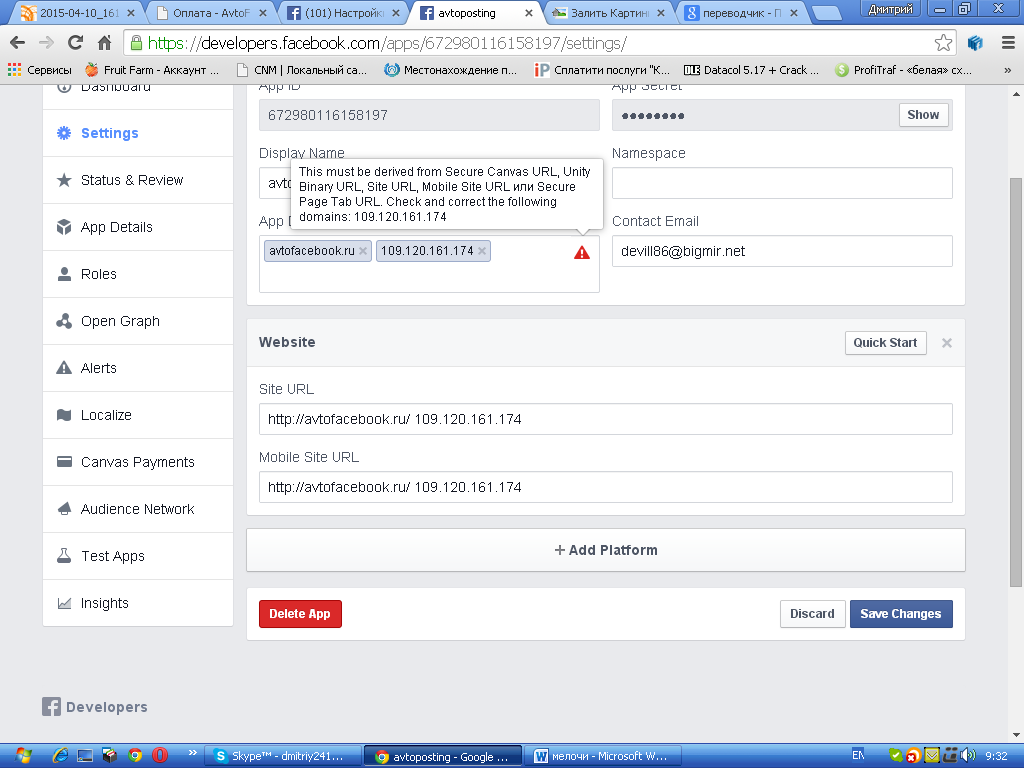
Task: Click Save Changes
Action: tap(901, 614)
